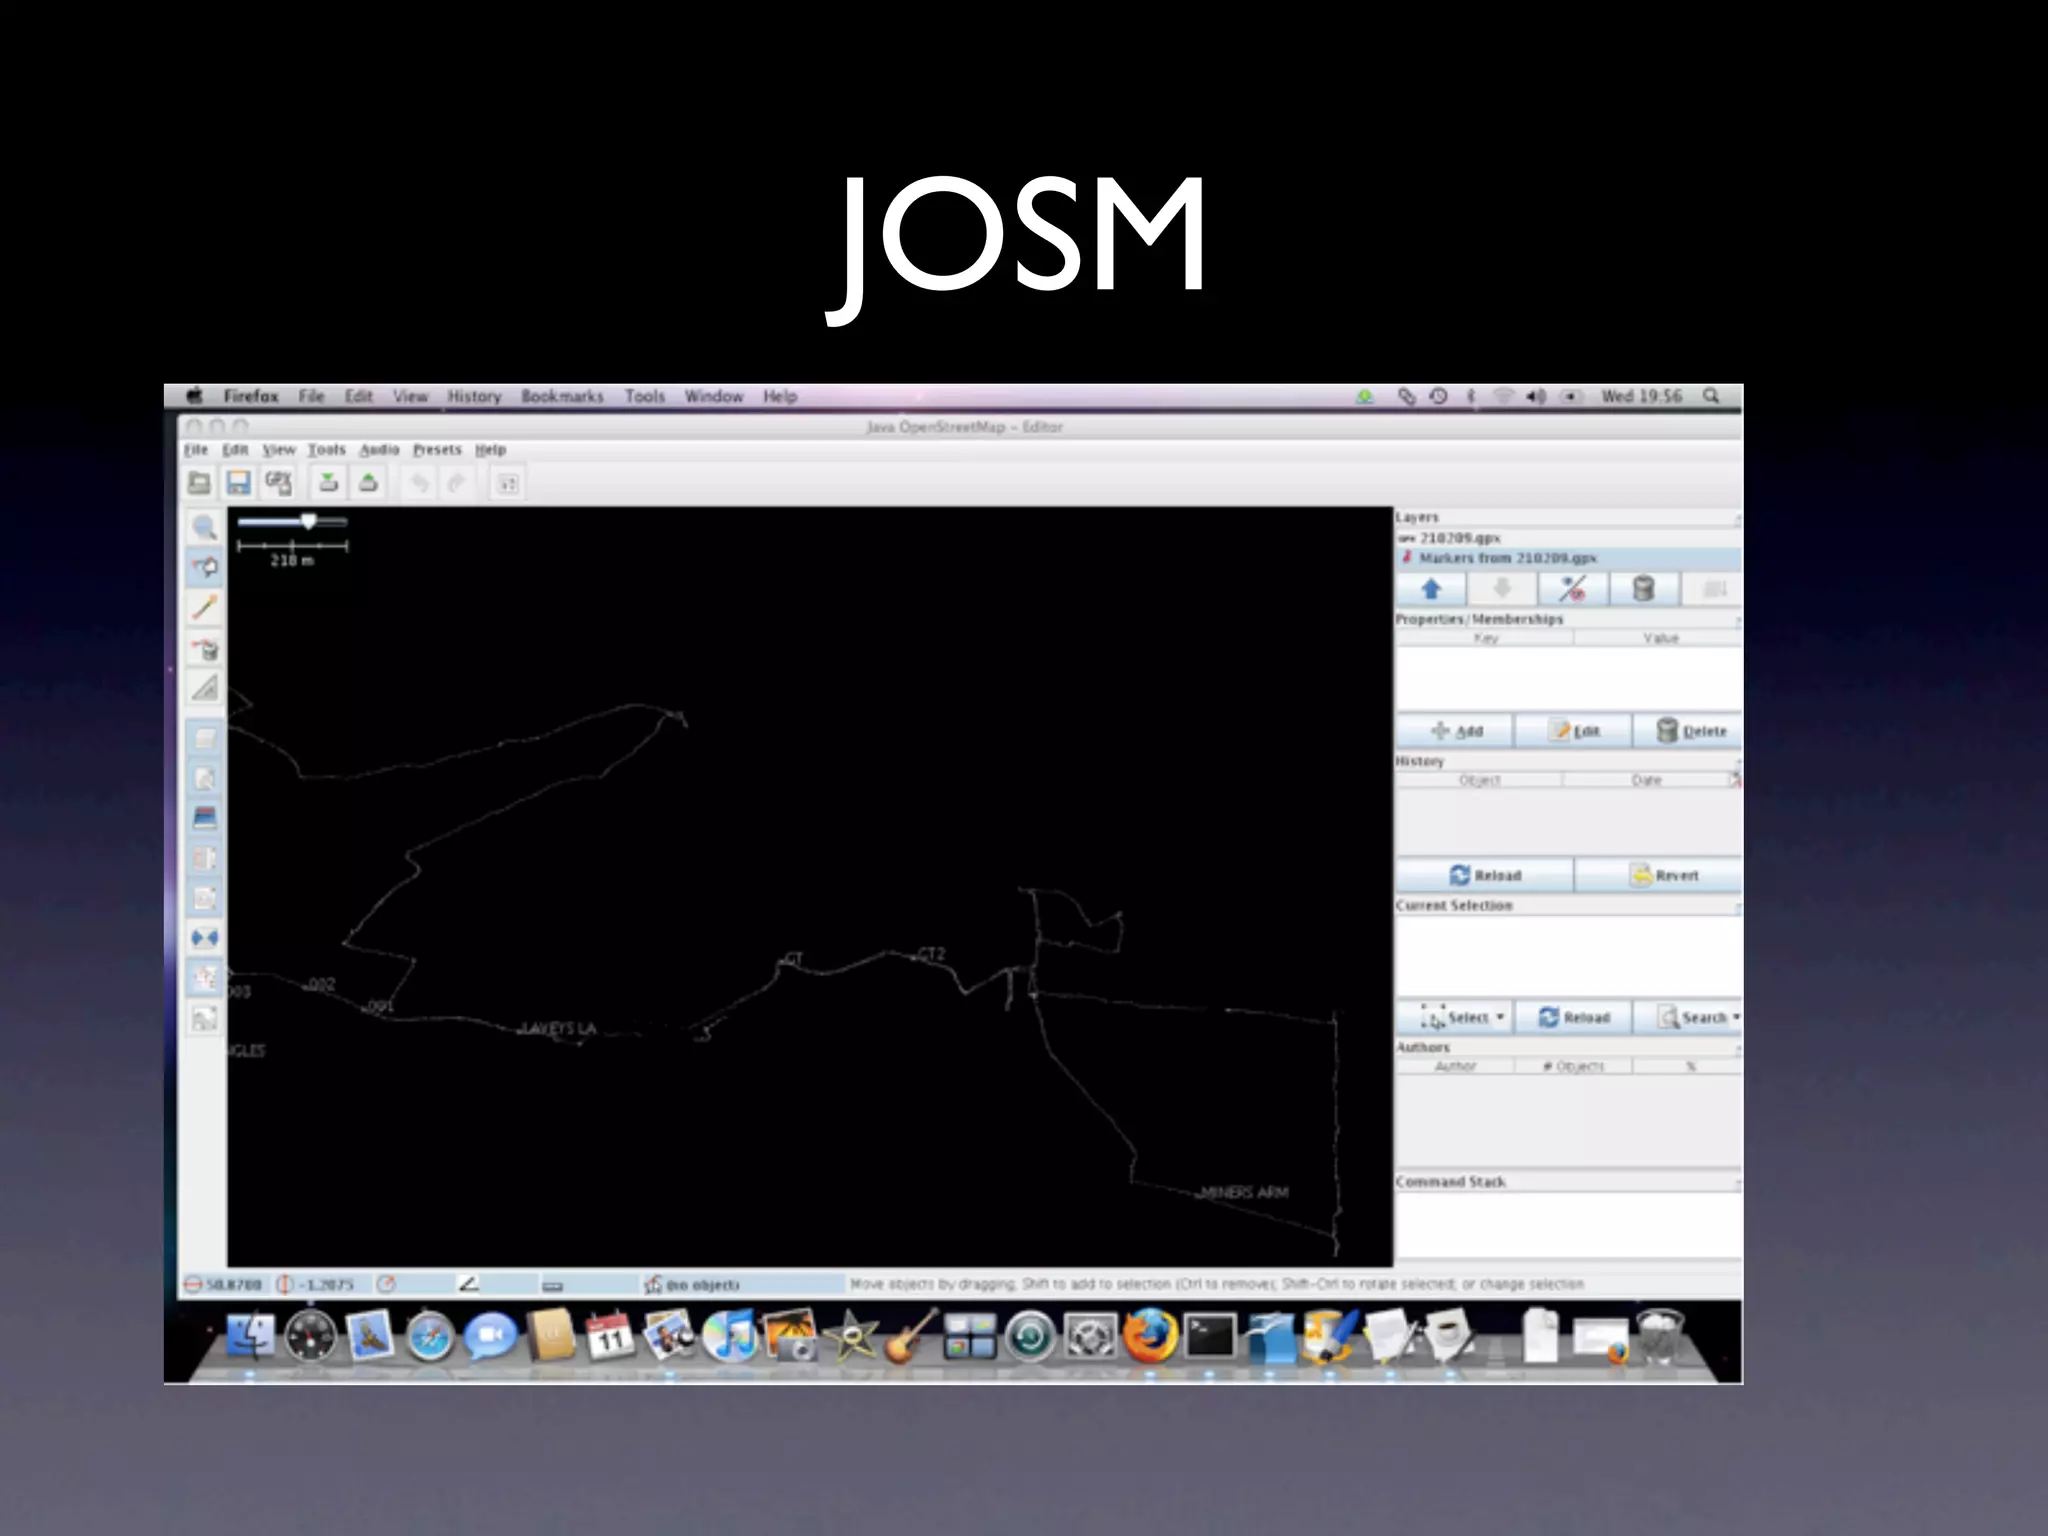
Task: Click the longitude icon in status bar
Action: (285, 1284)
